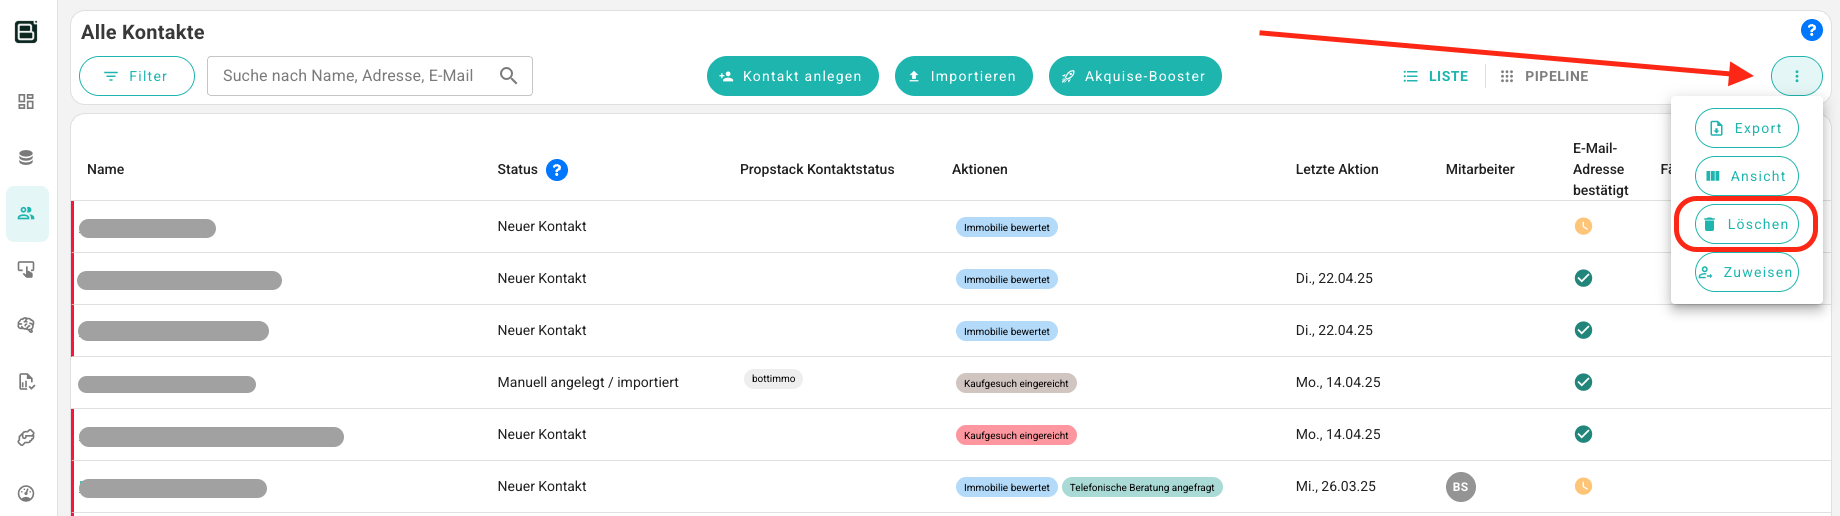Select the contacts people icon in the sidebar
This screenshot has width=1840, height=516.
click(27, 214)
